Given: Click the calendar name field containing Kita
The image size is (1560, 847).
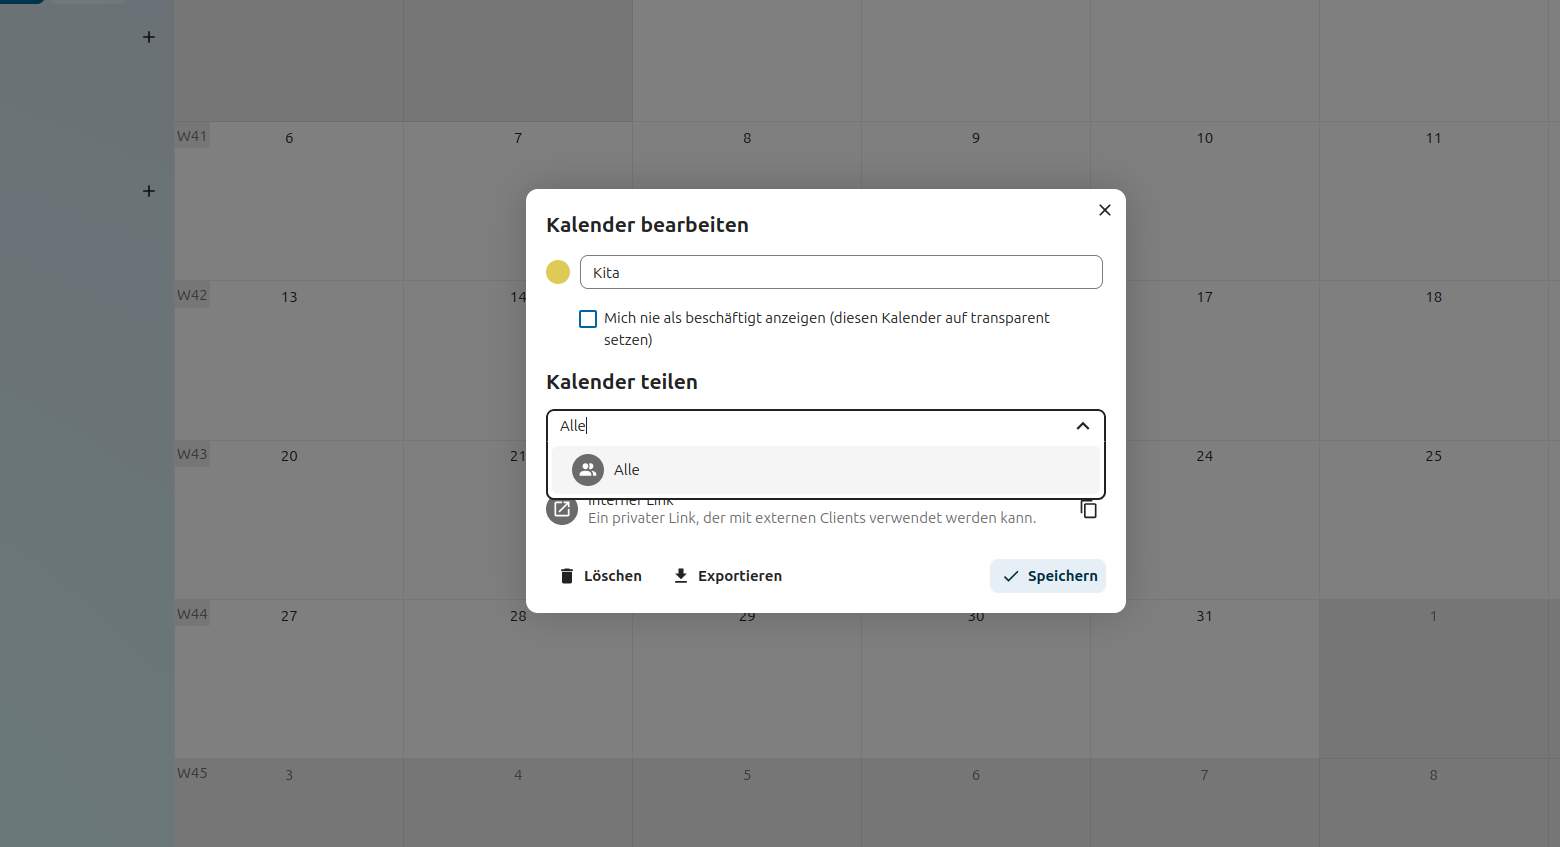Looking at the screenshot, I should pos(840,272).
